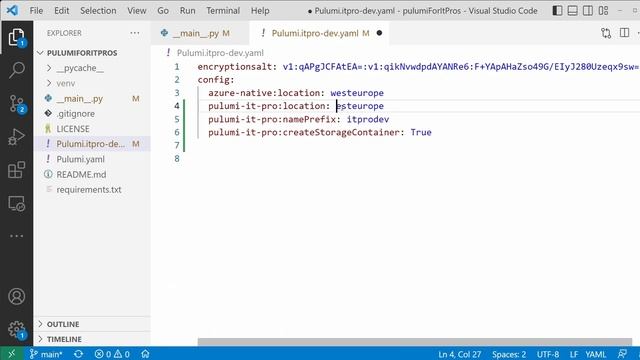Click the itprodev value on line 5
This screenshot has width=640, height=360.
pyautogui.click(x=368, y=119)
